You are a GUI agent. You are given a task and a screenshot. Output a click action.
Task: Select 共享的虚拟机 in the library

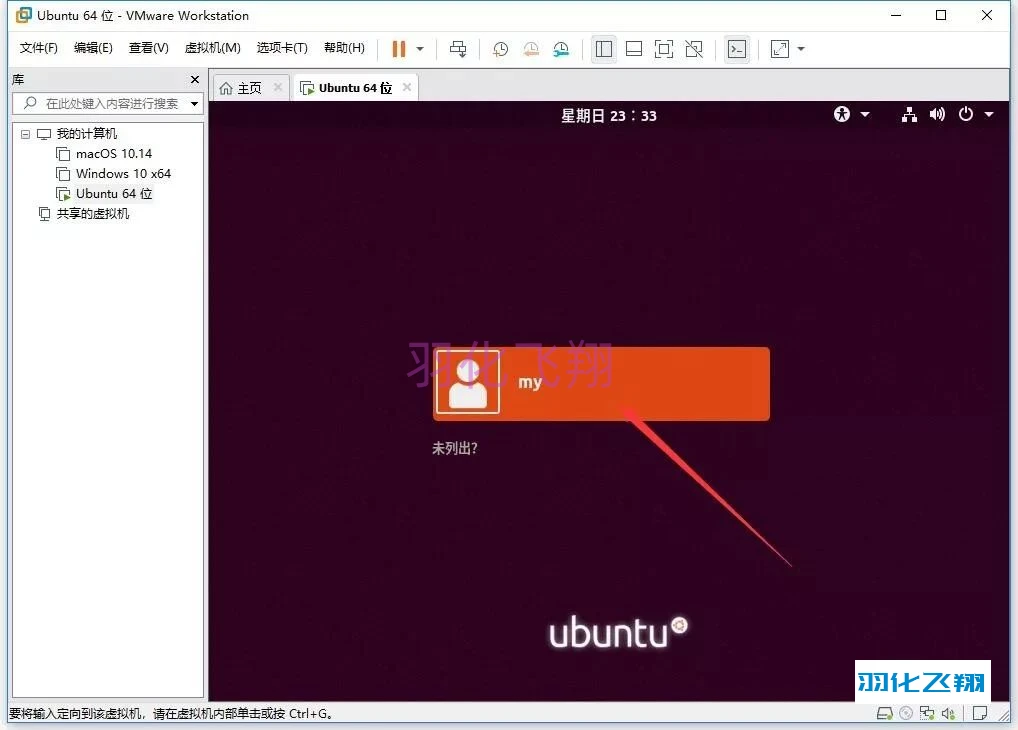pyautogui.click(x=92, y=214)
